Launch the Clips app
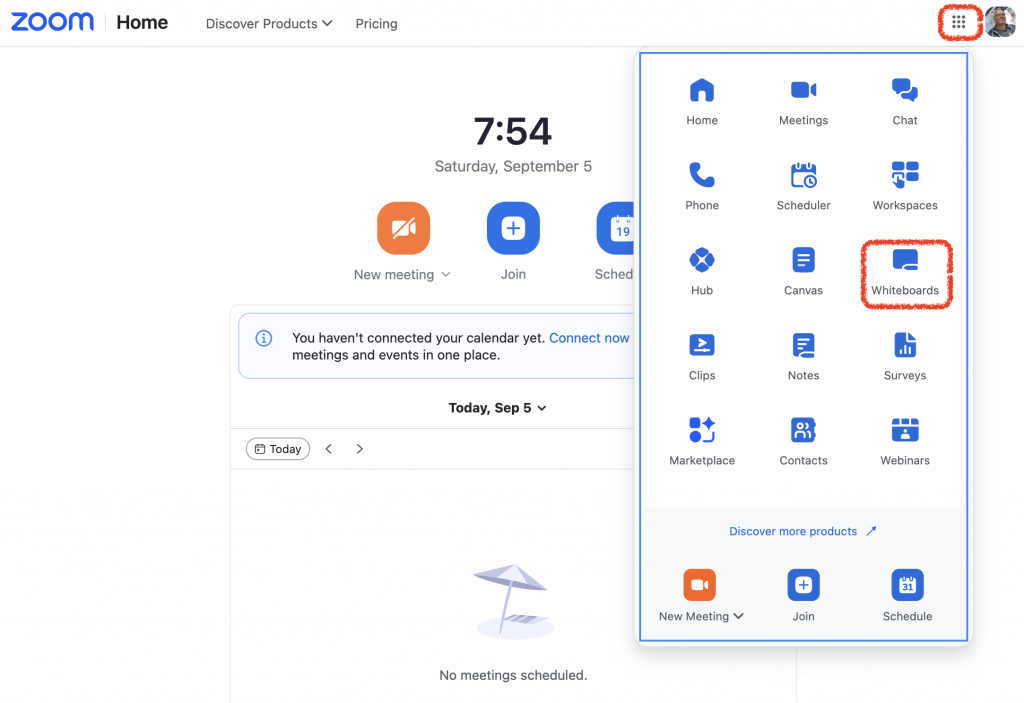1024x703 pixels. pos(702,356)
